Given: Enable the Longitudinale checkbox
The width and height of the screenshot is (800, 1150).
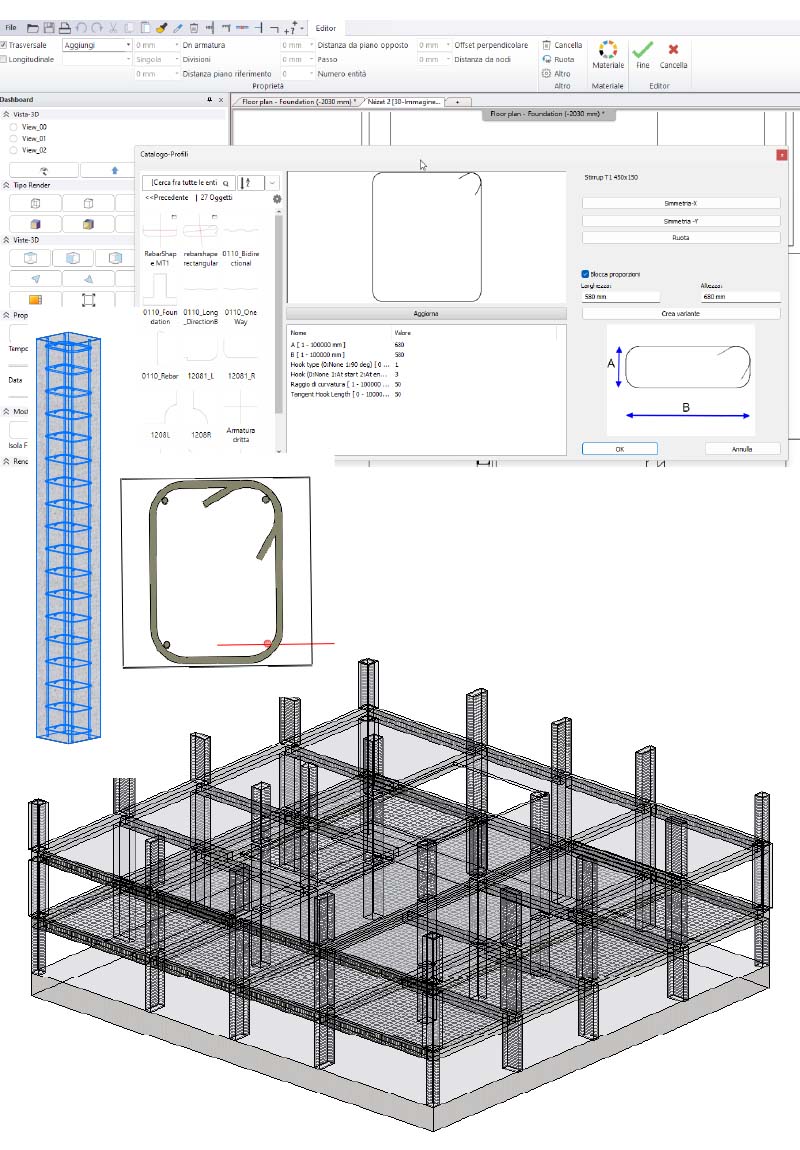Looking at the screenshot, I should pyautogui.click(x=5, y=60).
